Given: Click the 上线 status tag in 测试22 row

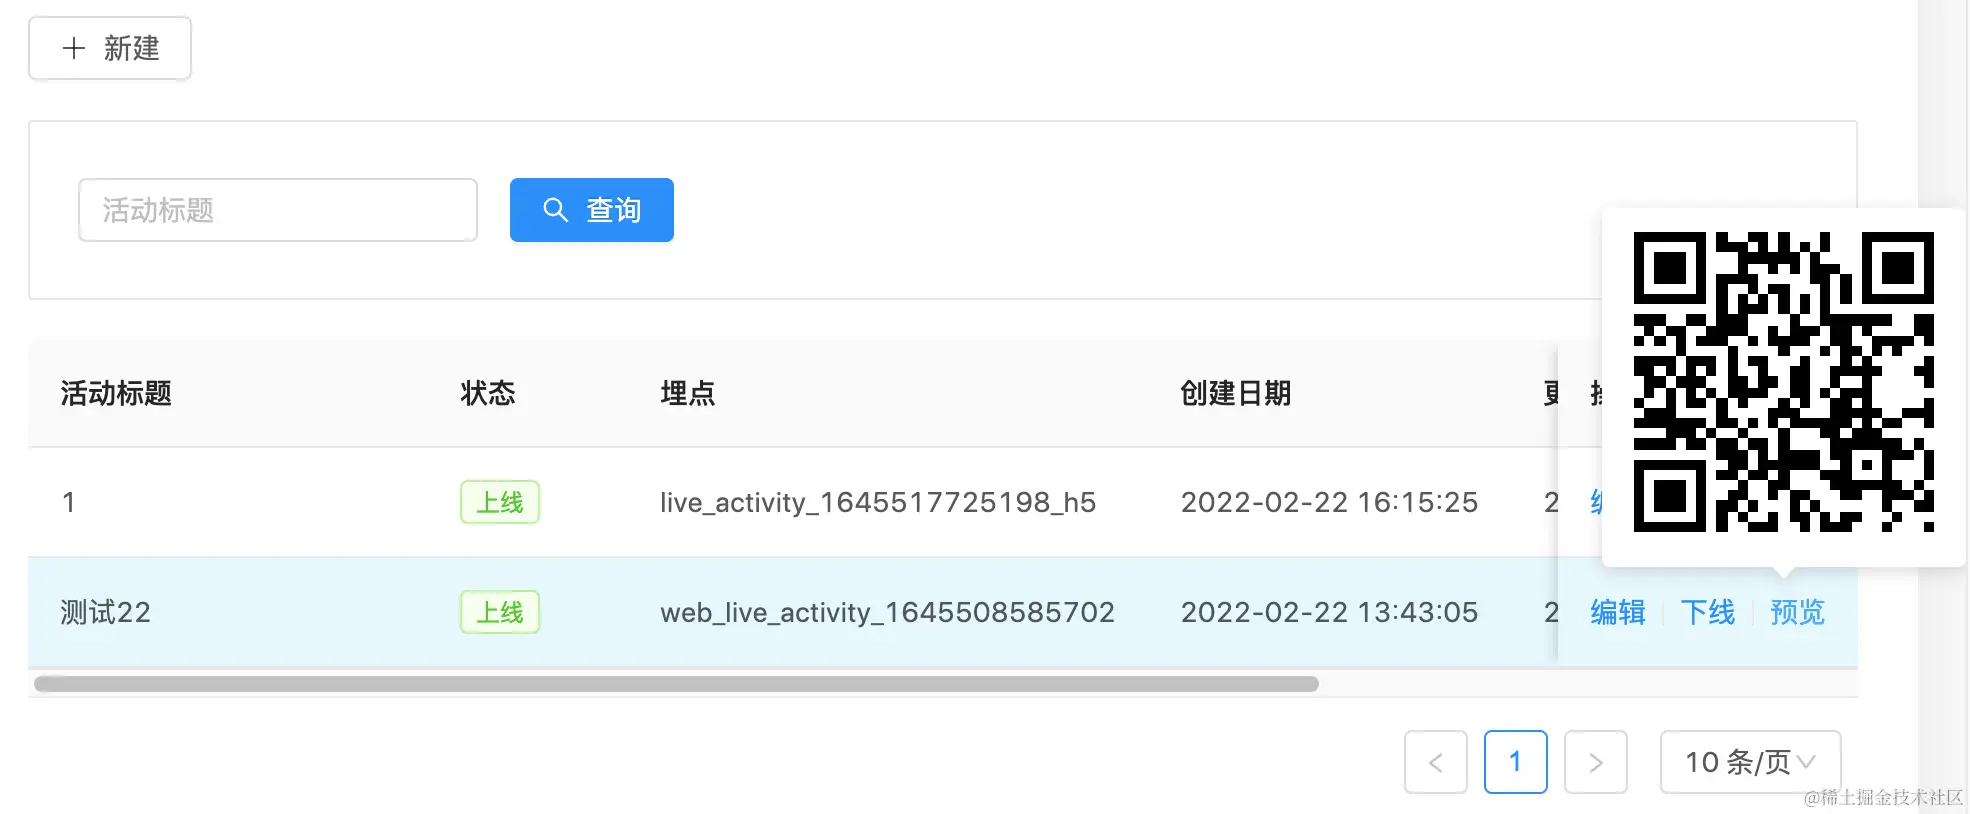Looking at the screenshot, I should 500,612.
